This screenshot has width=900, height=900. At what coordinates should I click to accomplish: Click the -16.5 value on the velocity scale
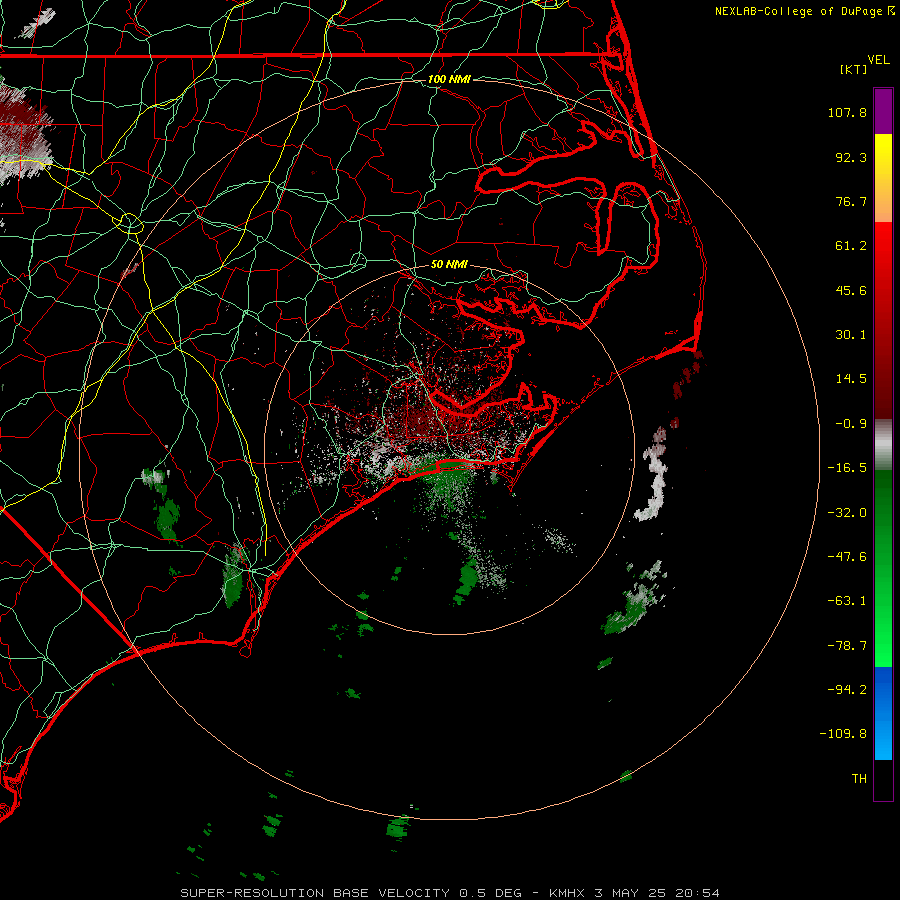[847, 468]
